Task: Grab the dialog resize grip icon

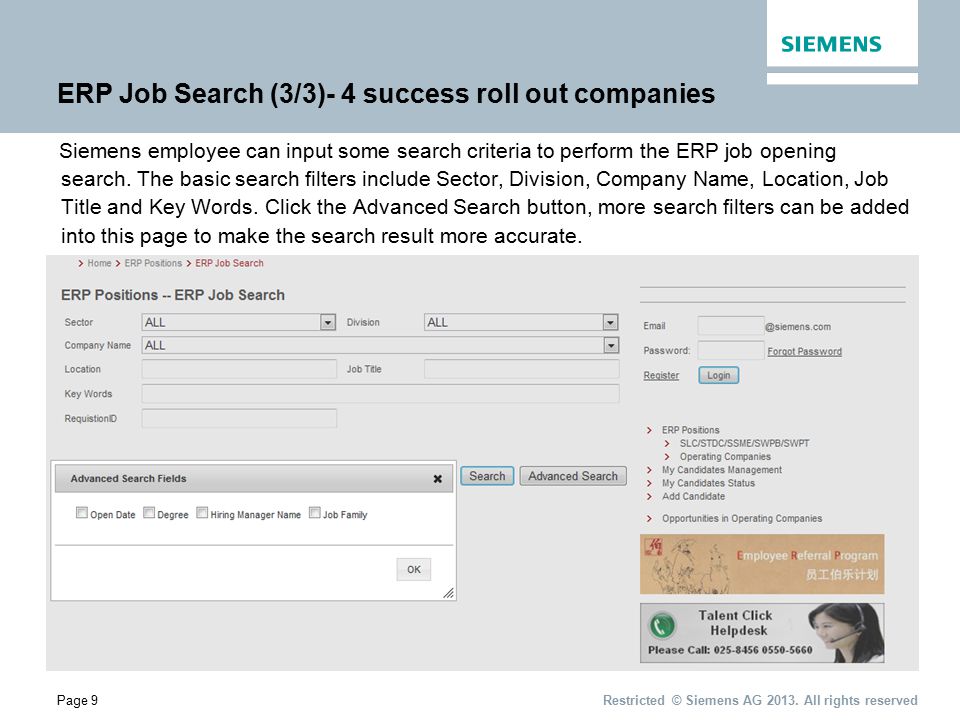Action: (448, 593)
